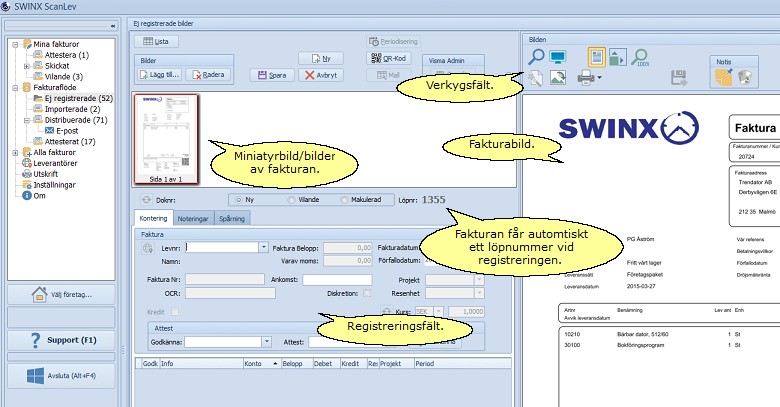Viewport: 780px width, 407px height.
Task: Select the Makulerad radio button
Action: click(x=344, y=200)
